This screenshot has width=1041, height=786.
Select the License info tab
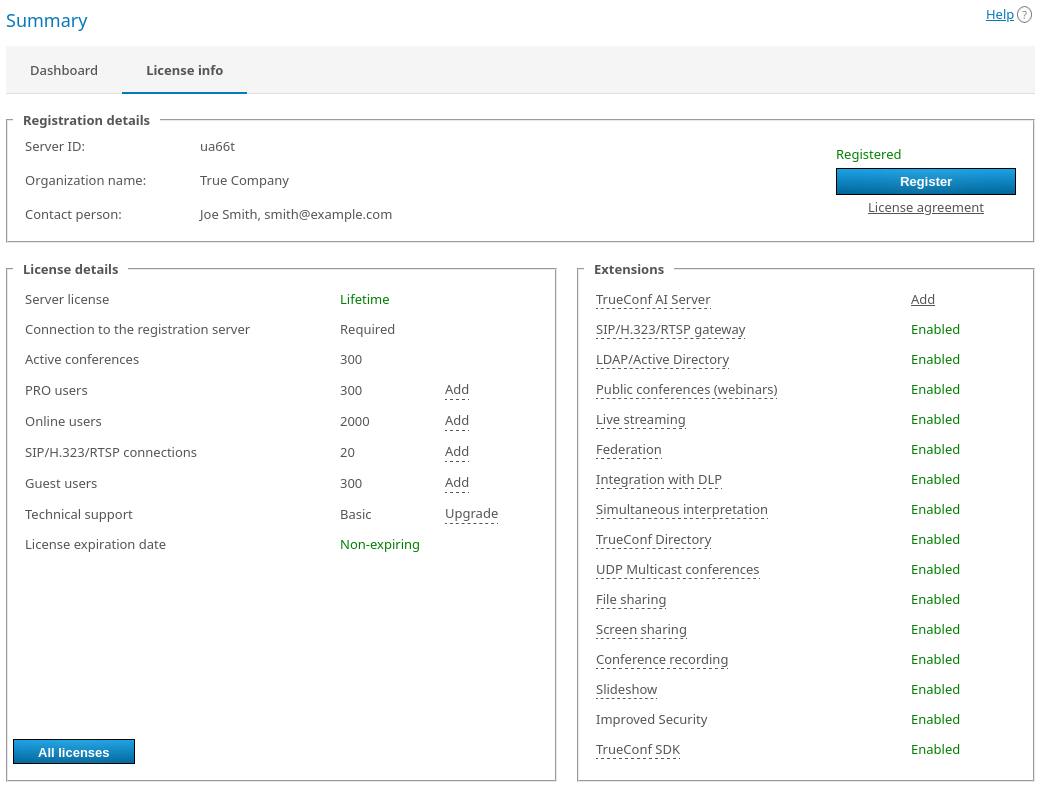184,70
